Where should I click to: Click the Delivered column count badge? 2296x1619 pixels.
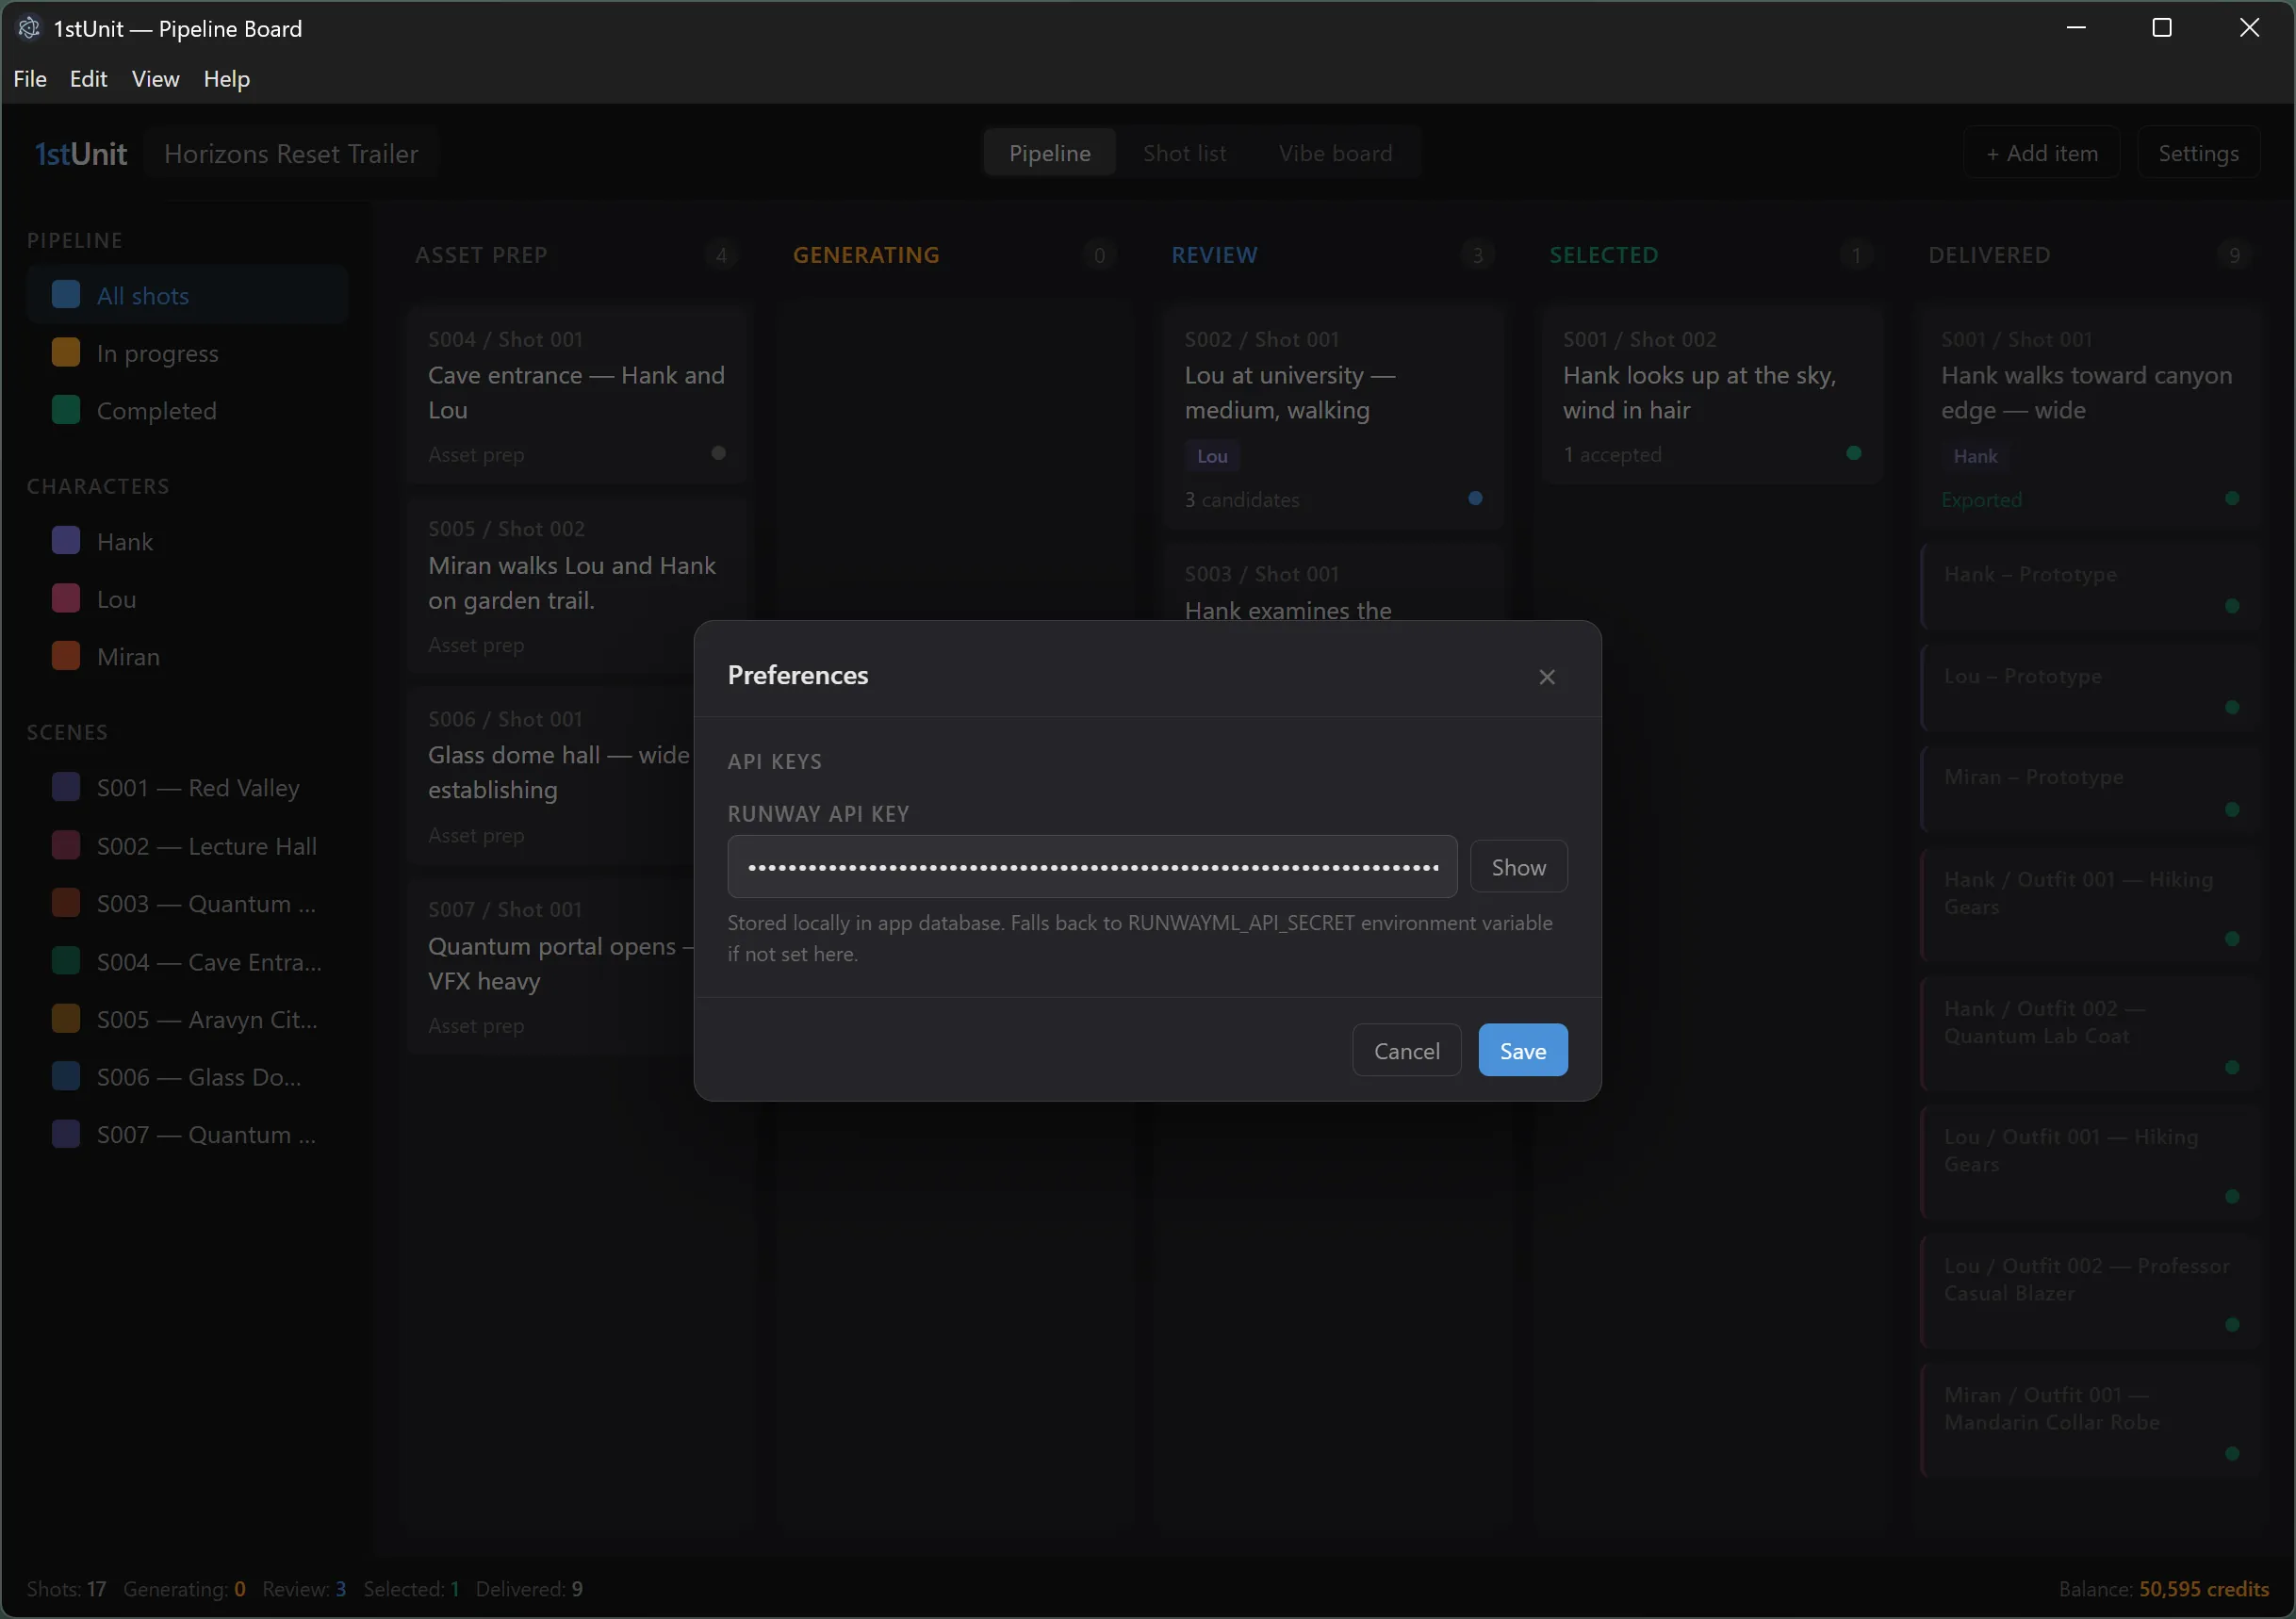(2234, 256)
